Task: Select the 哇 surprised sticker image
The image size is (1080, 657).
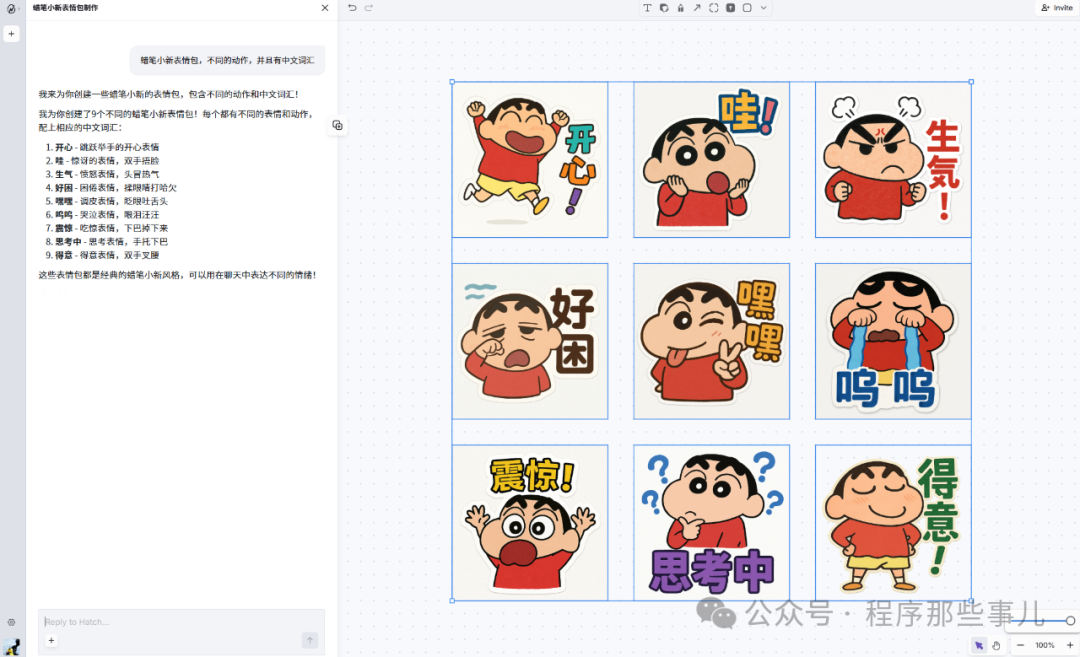Action: coord(712,160)
